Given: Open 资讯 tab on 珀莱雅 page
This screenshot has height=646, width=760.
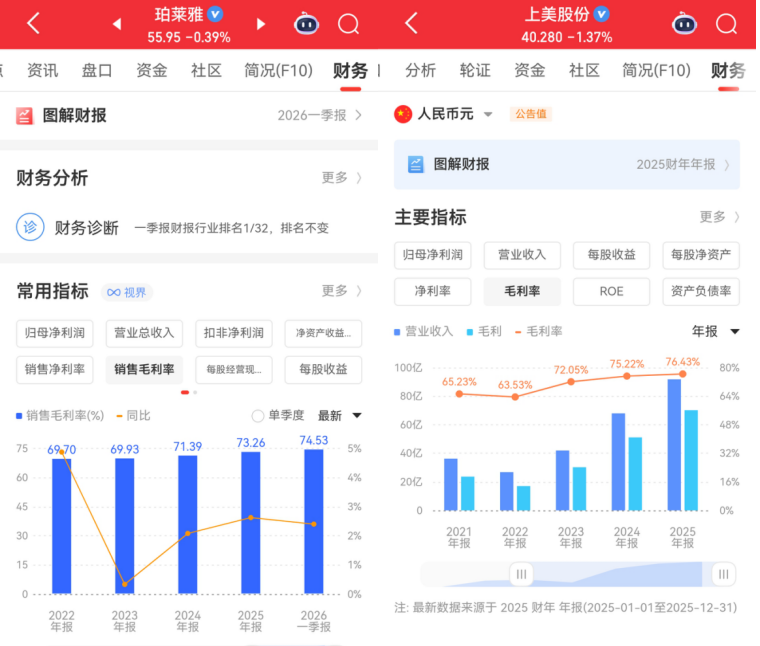Looking at the screenshot, I should coord(43,70).
